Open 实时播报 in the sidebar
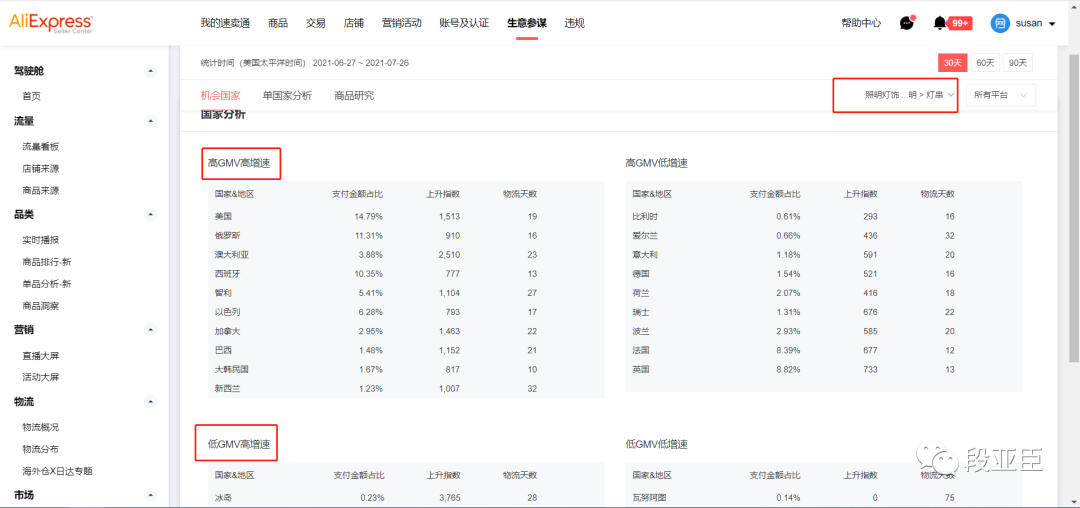This screenshot has width=1080, height=508. pos(41,240)
